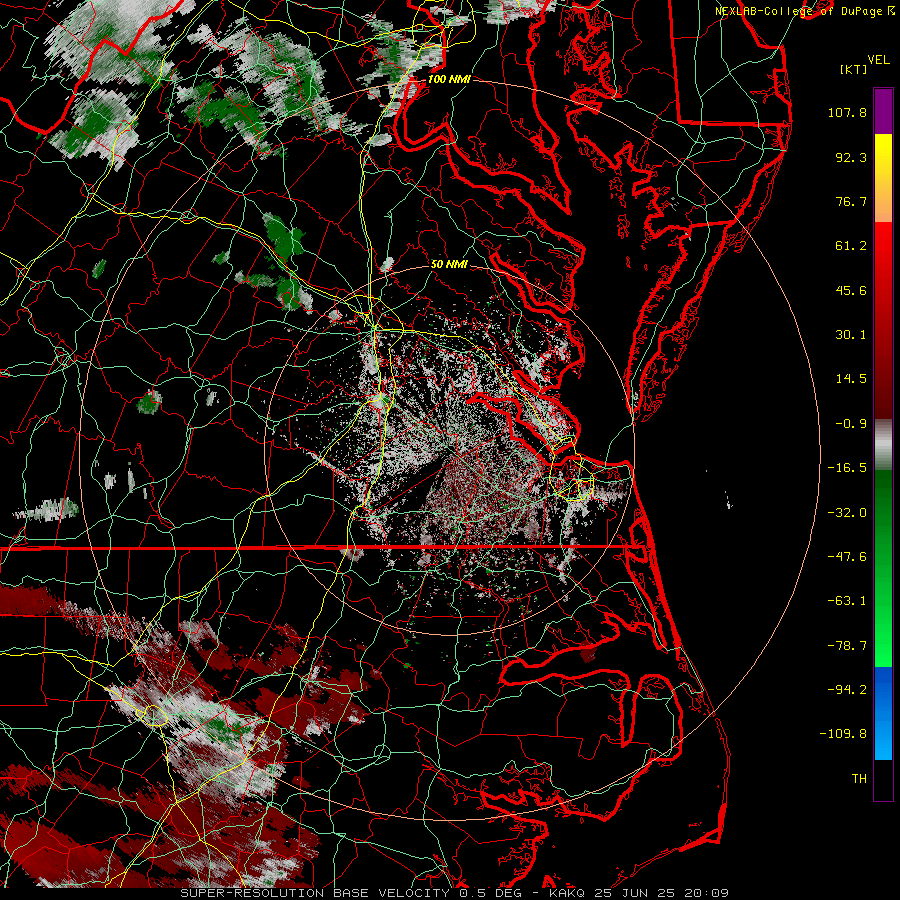
Task: Click the -47.6 velocity scale value
Action: (x=847, y=557)
